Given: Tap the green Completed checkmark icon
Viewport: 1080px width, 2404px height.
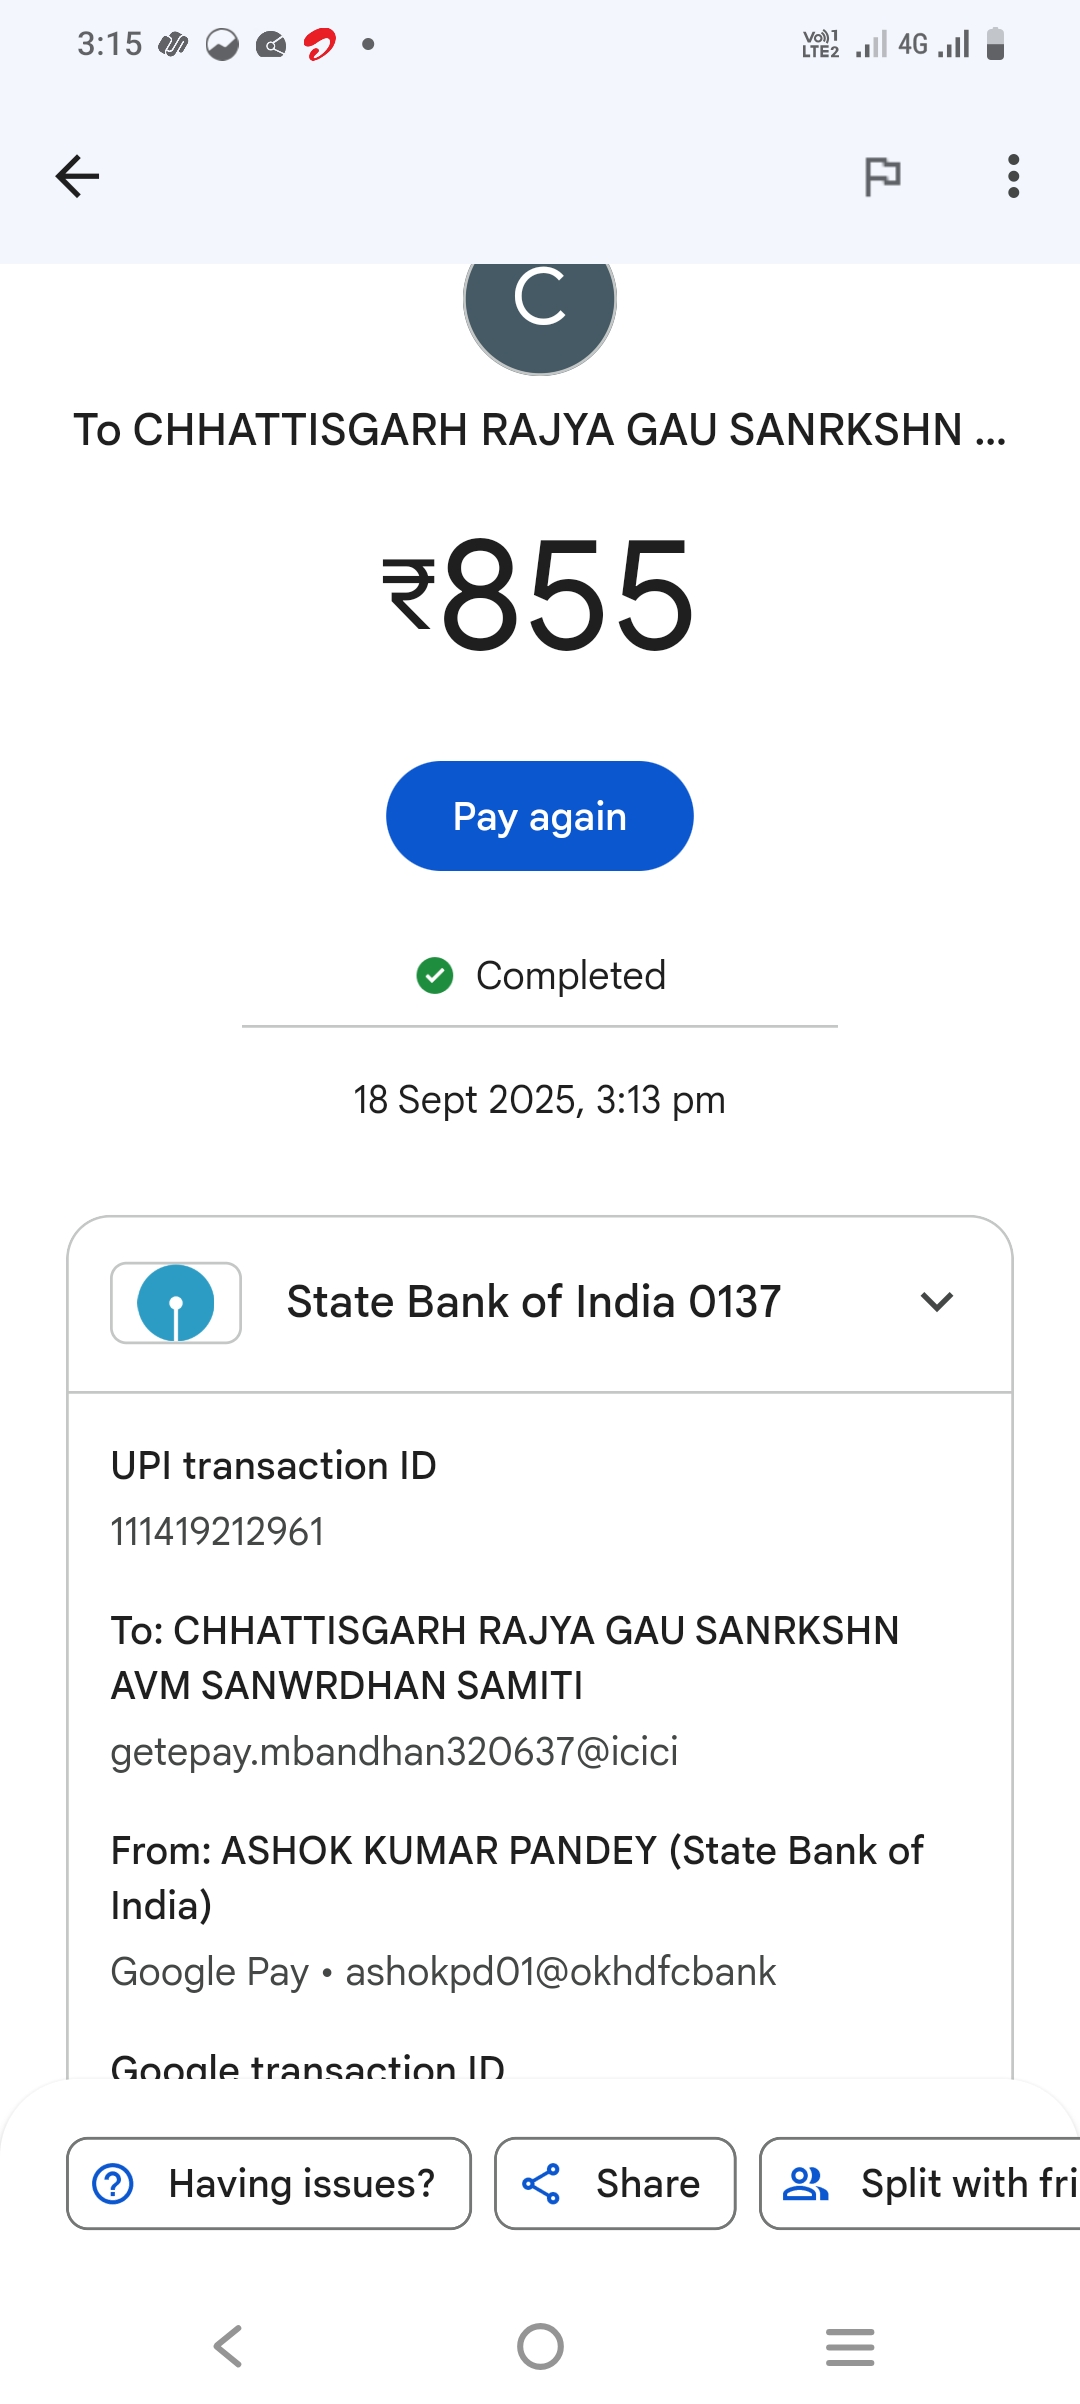Looking at the screenshot, I should click(x=435, y=975).
